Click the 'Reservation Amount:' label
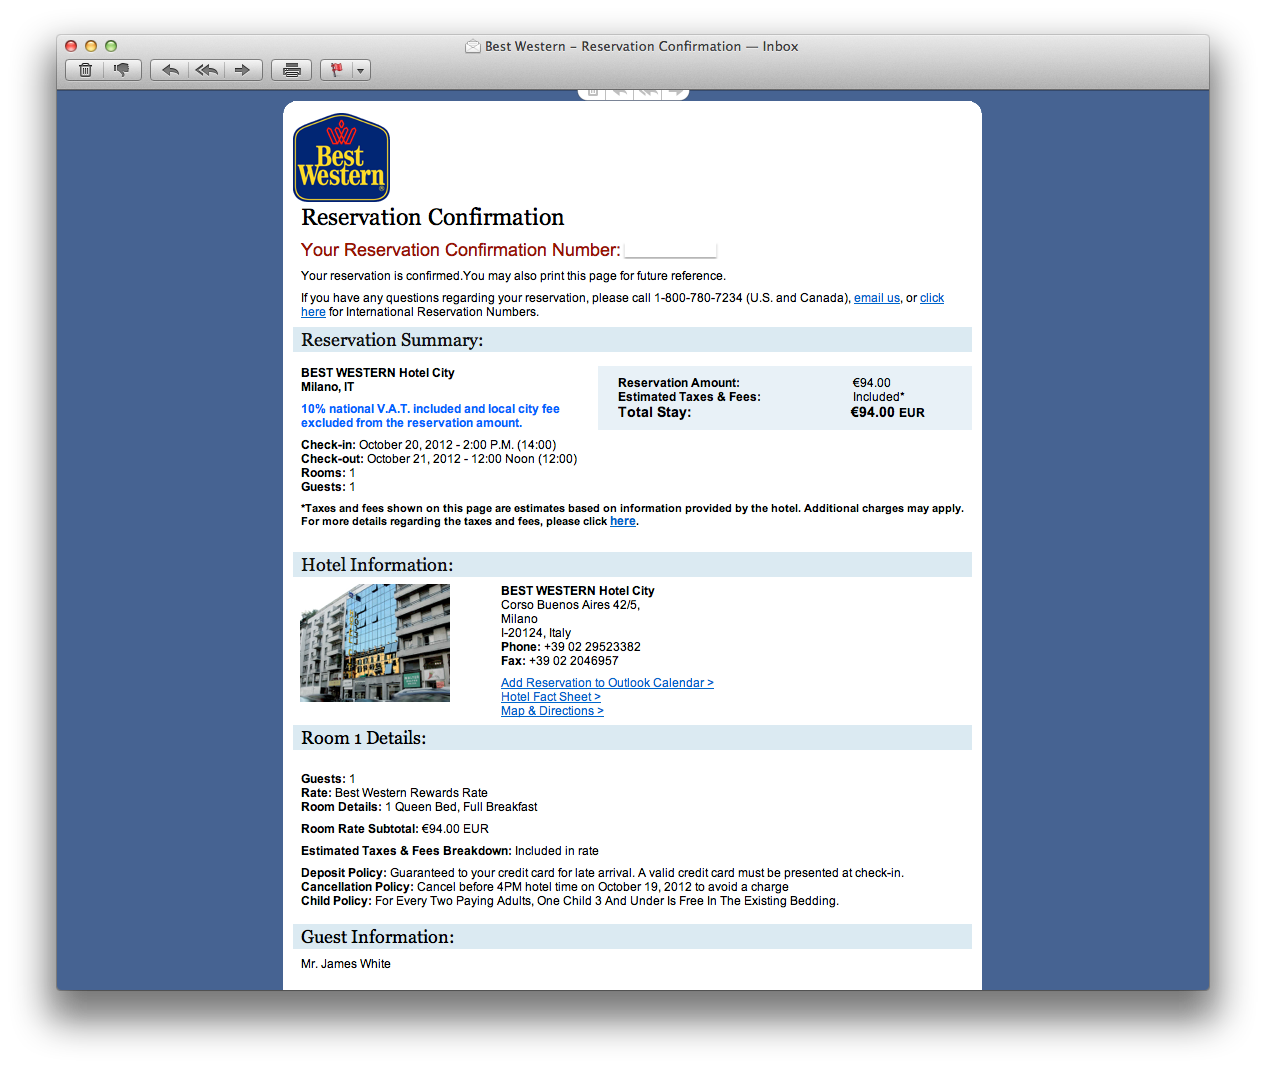This screenshot has width=1266, height=1069. [679, 383]
